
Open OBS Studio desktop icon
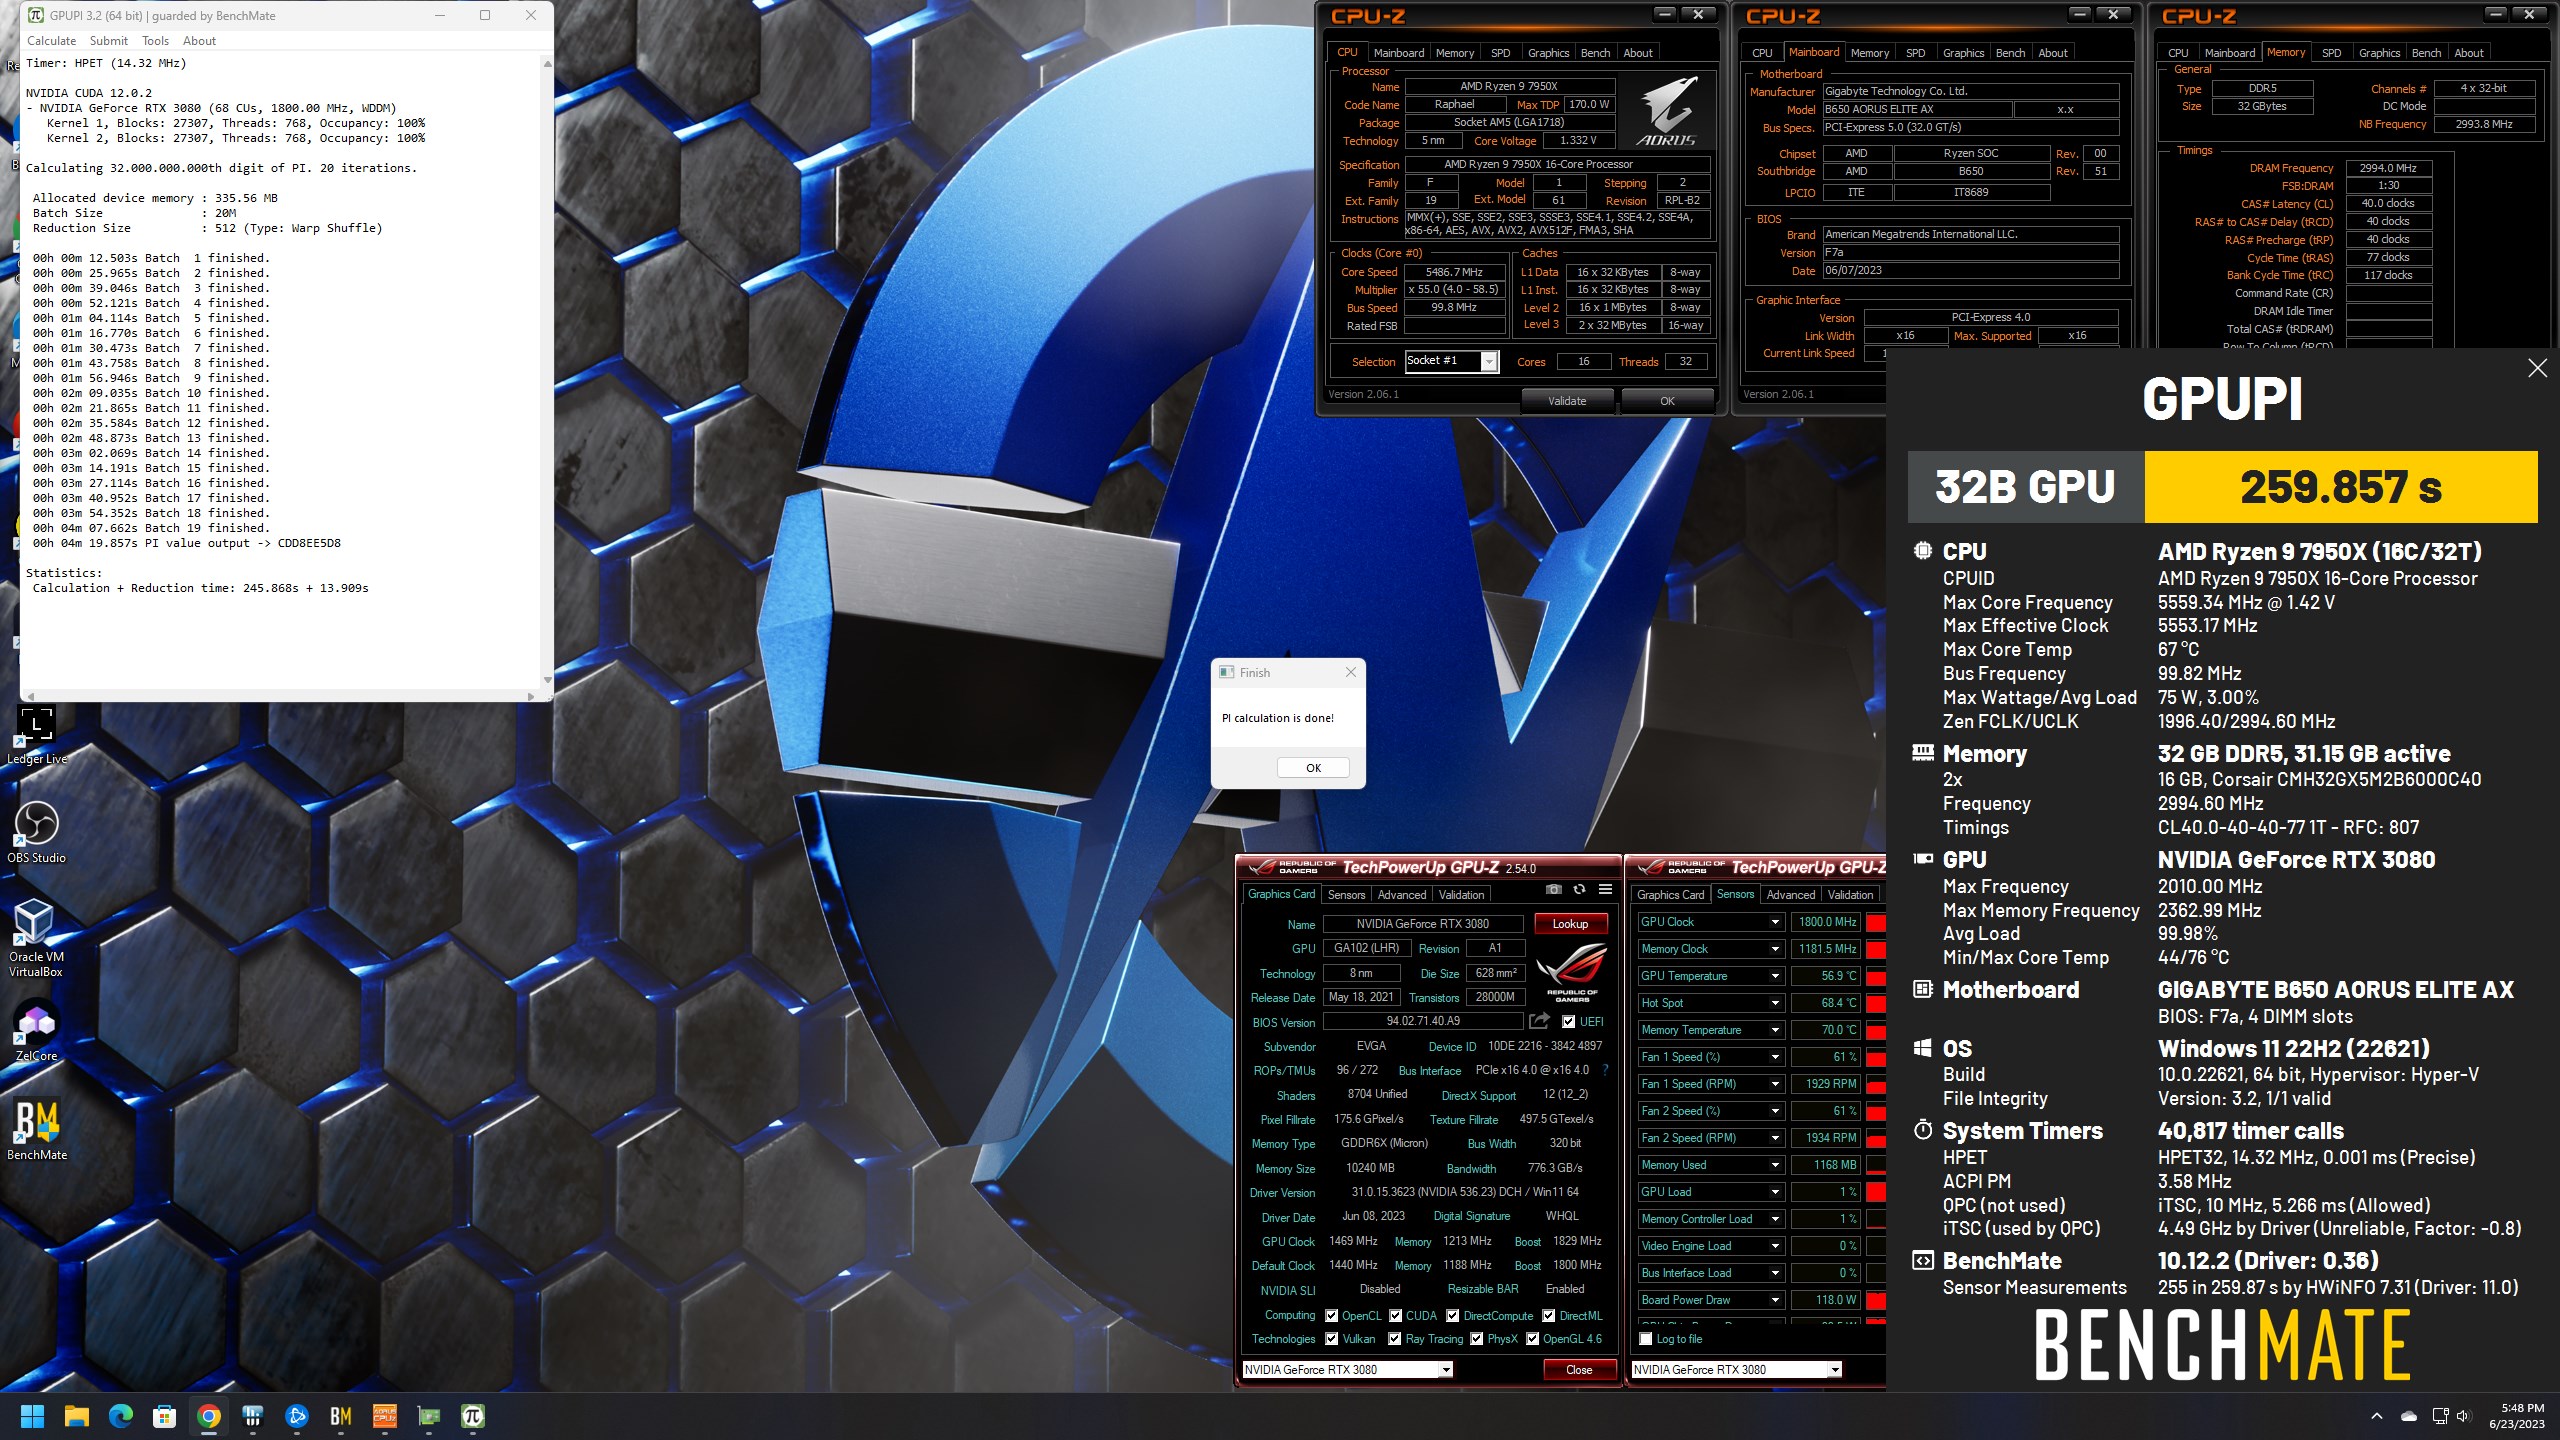coord(36,833)
